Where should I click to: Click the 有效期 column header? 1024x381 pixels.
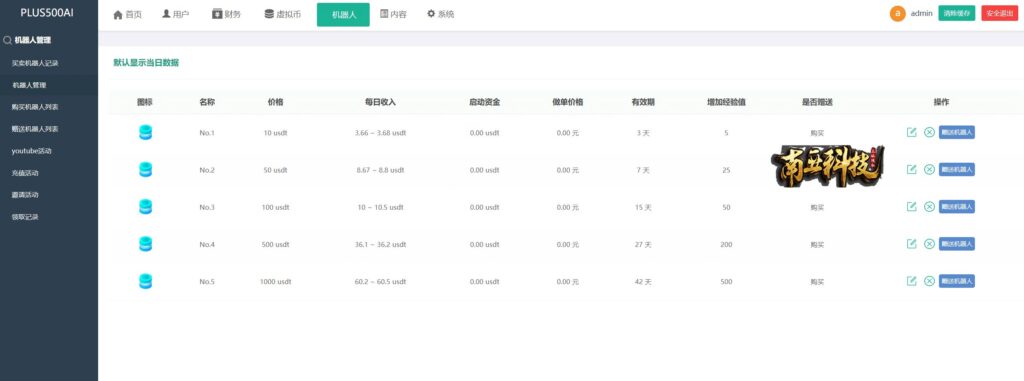(x=643, y=103)
